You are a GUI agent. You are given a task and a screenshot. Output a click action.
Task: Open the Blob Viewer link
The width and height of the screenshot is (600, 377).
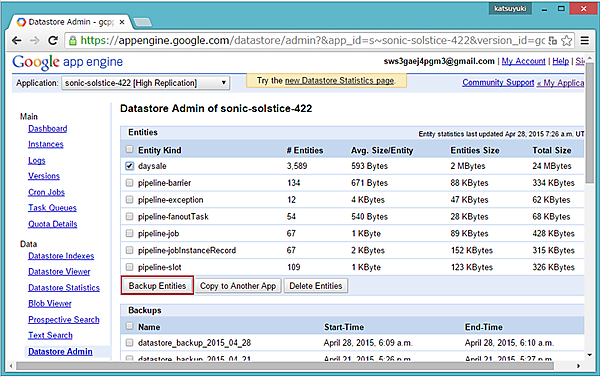click(50, 304)
